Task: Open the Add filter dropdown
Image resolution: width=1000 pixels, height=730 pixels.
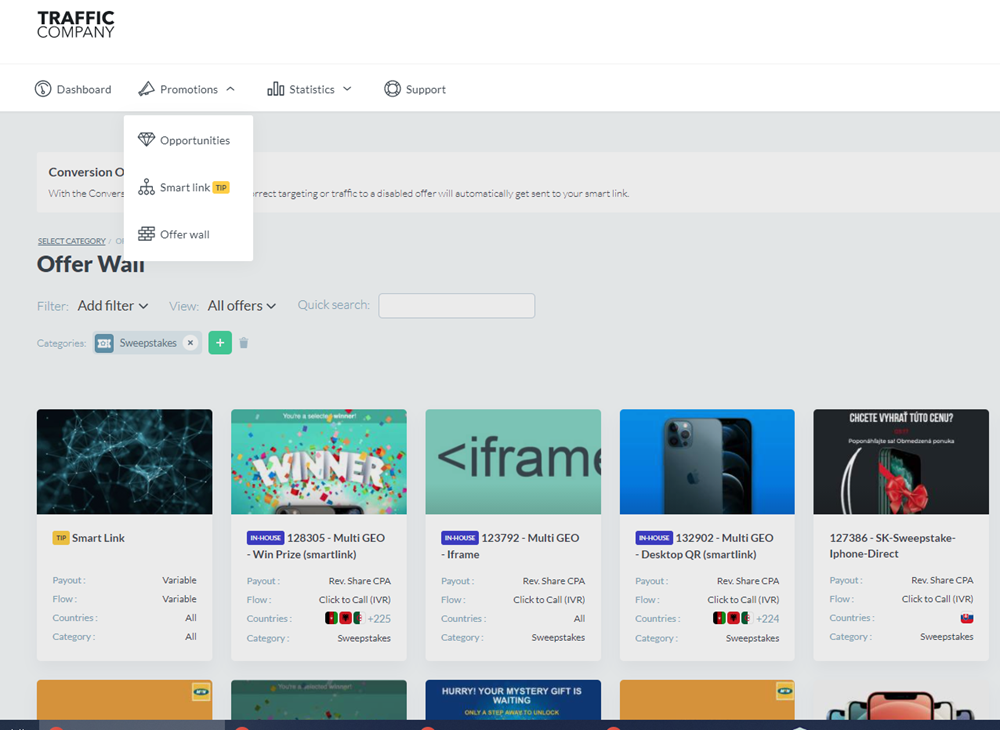Action: click(113, 306)
